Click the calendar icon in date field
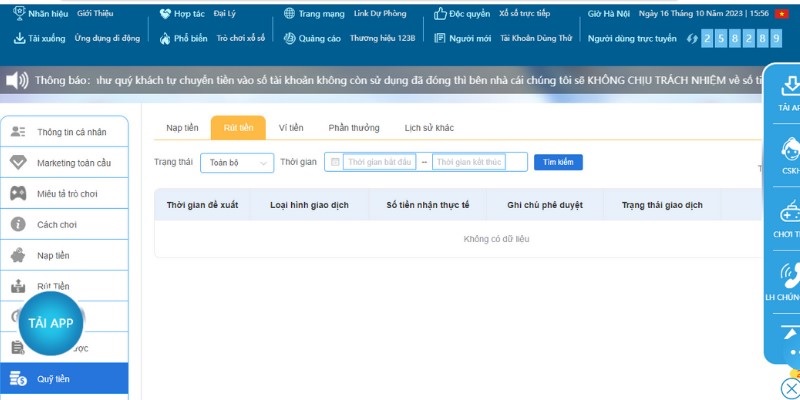This screenshot has height=400, width=800. (x=335, y=162)
